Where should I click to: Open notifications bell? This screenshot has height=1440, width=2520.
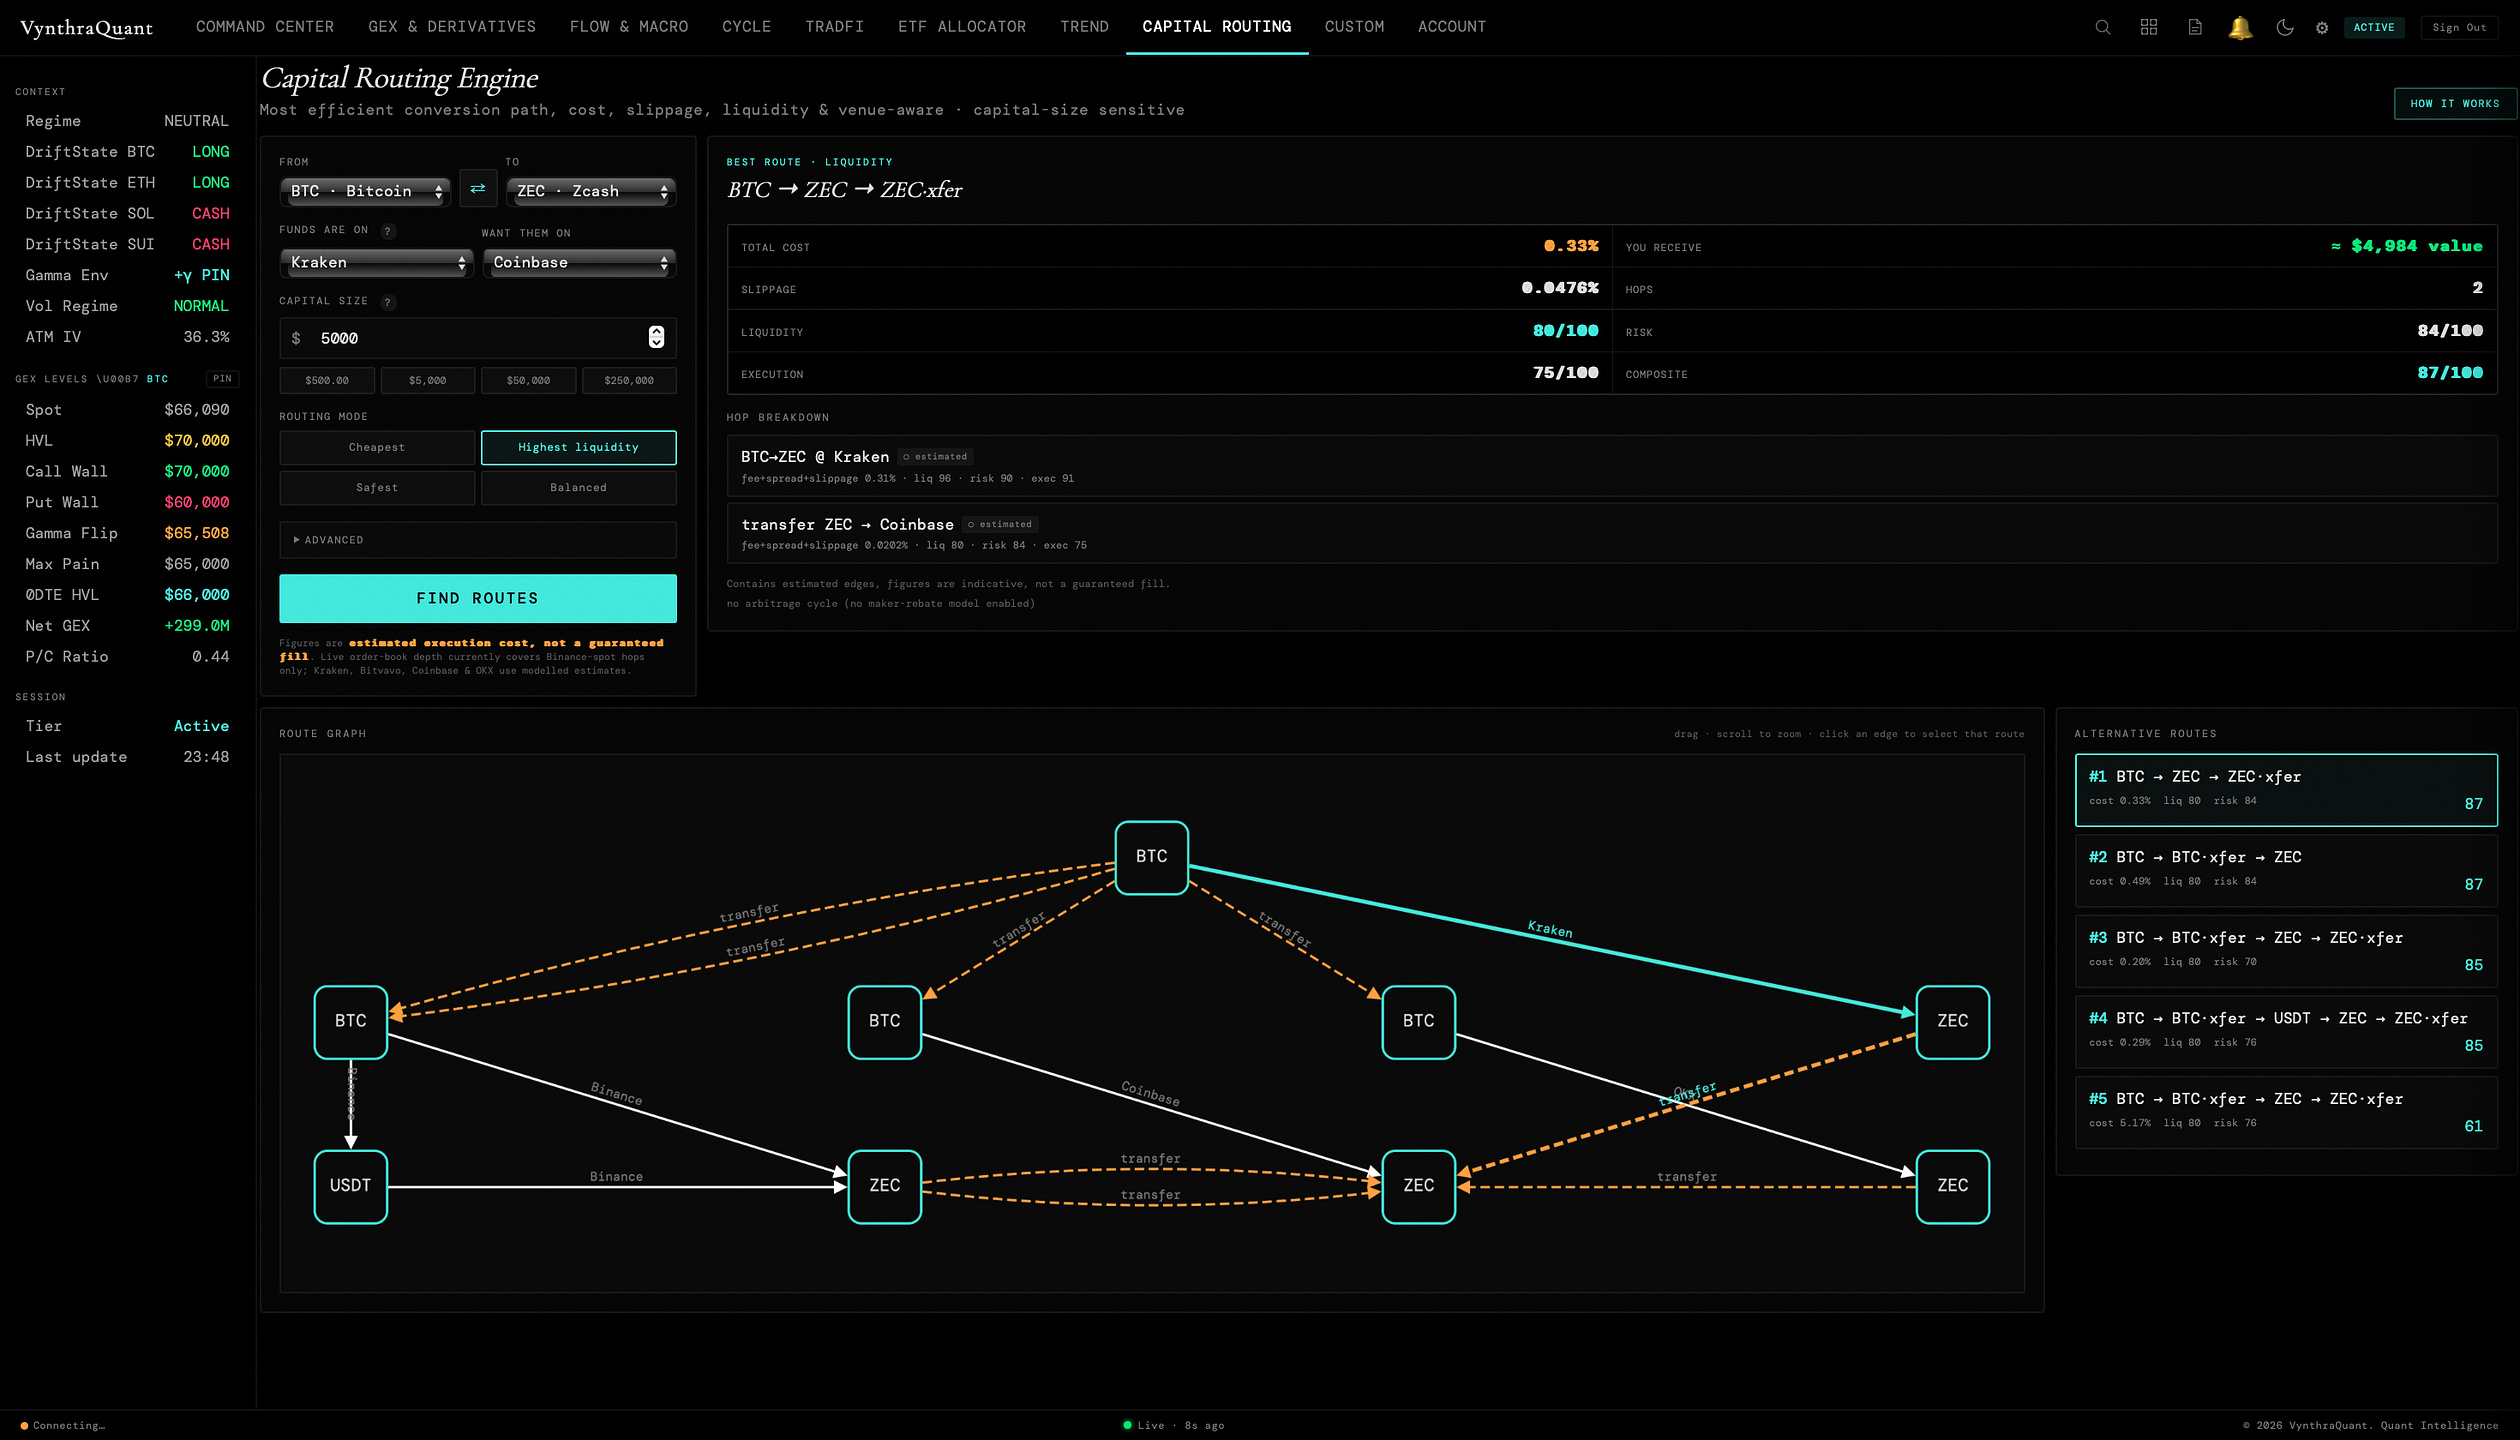[2240, 27]
